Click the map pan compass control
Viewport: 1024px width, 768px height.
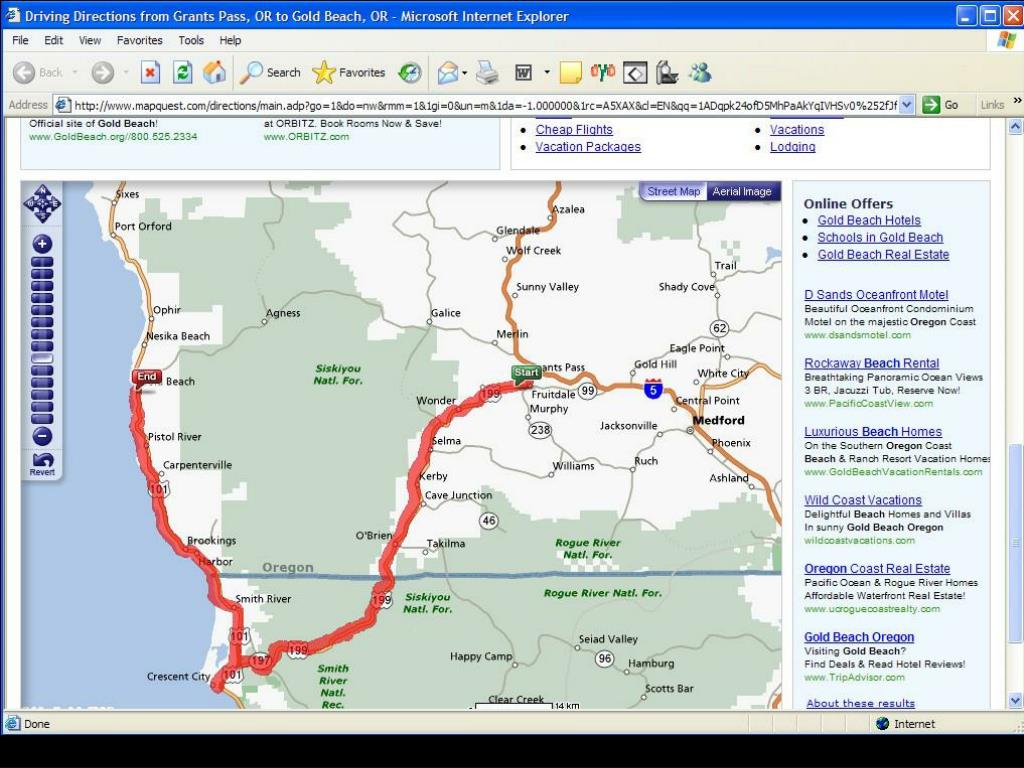click(42, 204)
